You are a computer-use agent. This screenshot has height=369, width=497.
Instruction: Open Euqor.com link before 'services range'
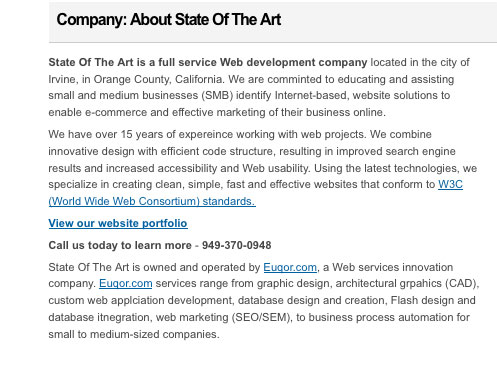(x=126, y=283)
